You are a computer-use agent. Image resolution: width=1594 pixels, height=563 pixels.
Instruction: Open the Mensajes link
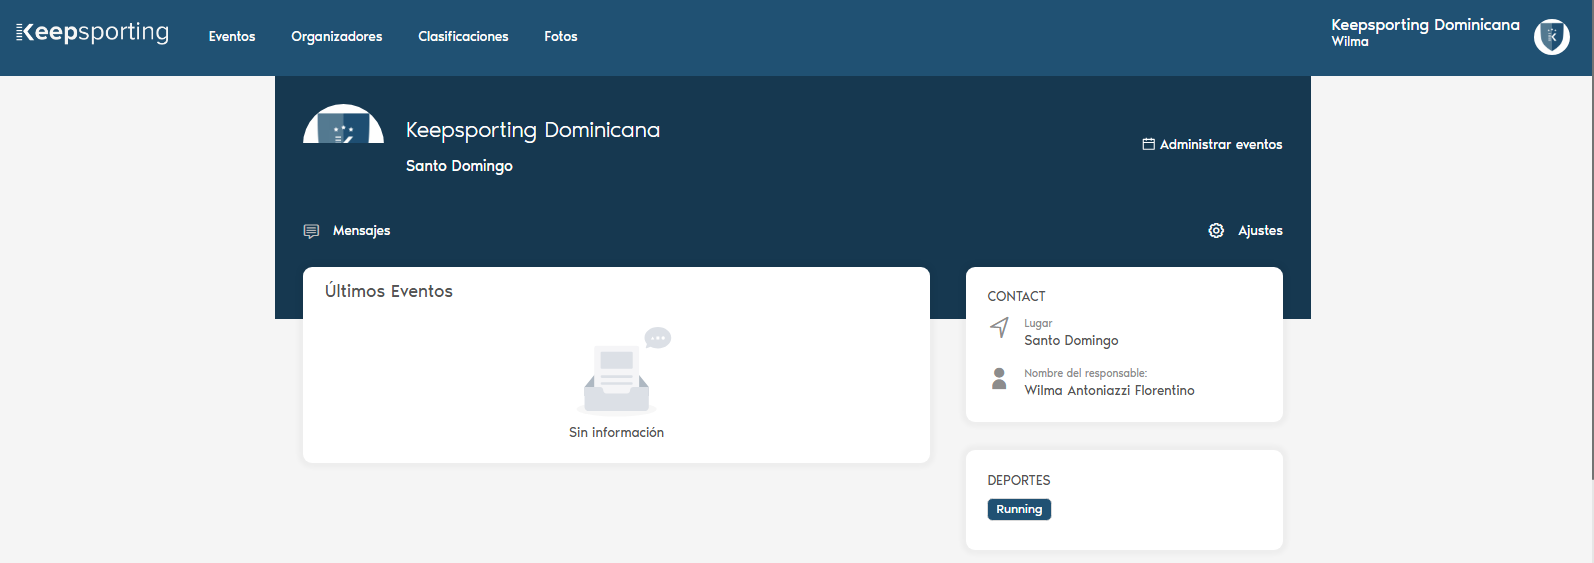(361, 231)
